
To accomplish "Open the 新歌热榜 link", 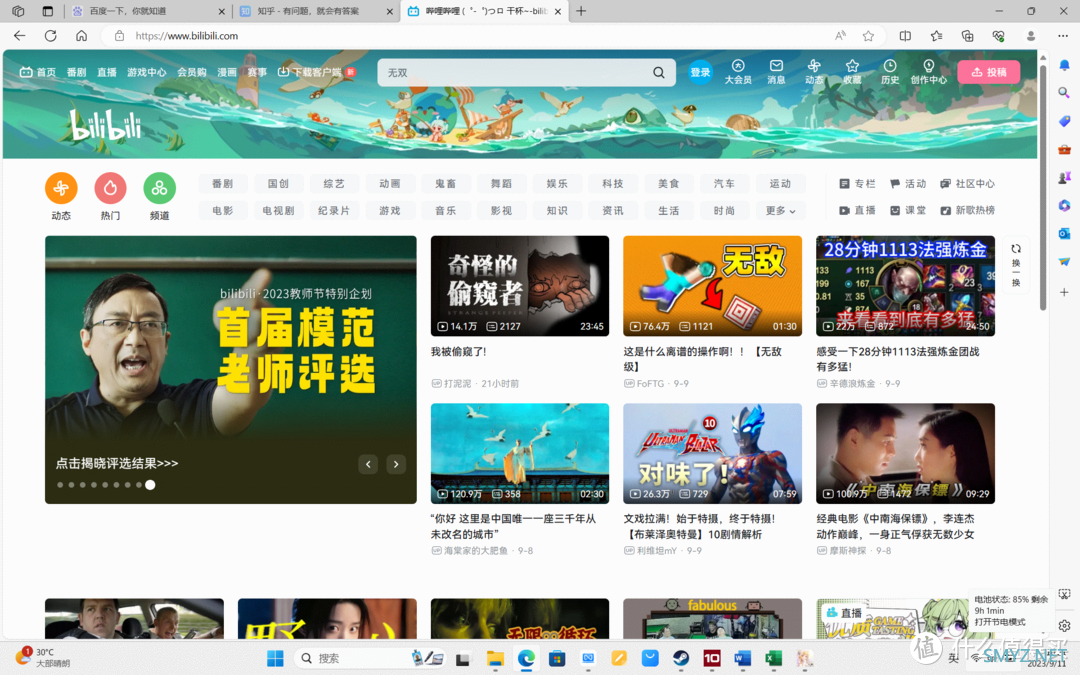I will click(x=968, y=210).
